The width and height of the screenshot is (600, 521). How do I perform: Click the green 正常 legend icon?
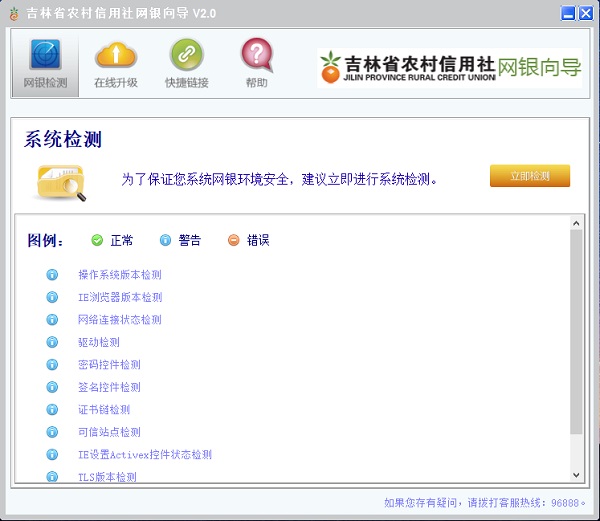pyautogui.click(x=97, y=240)
